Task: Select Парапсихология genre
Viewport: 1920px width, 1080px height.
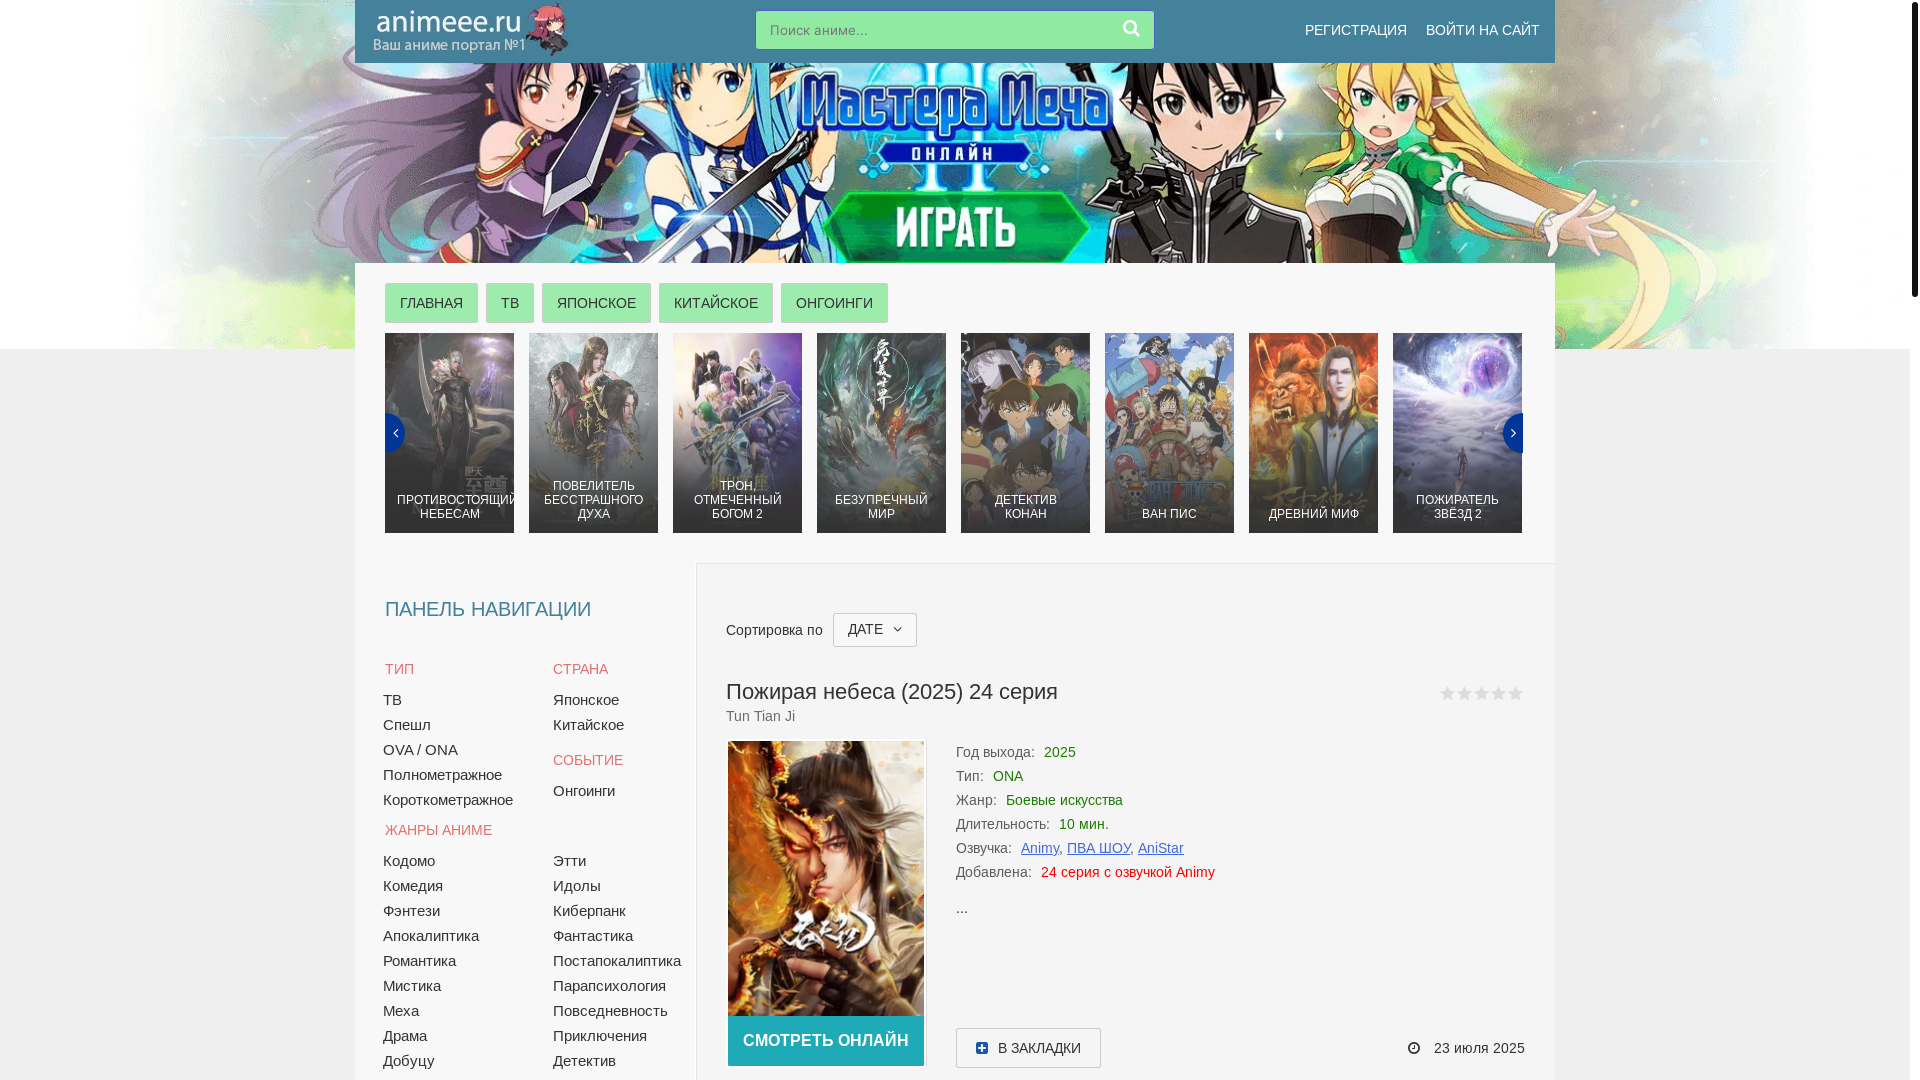Action: coord(609,986)
